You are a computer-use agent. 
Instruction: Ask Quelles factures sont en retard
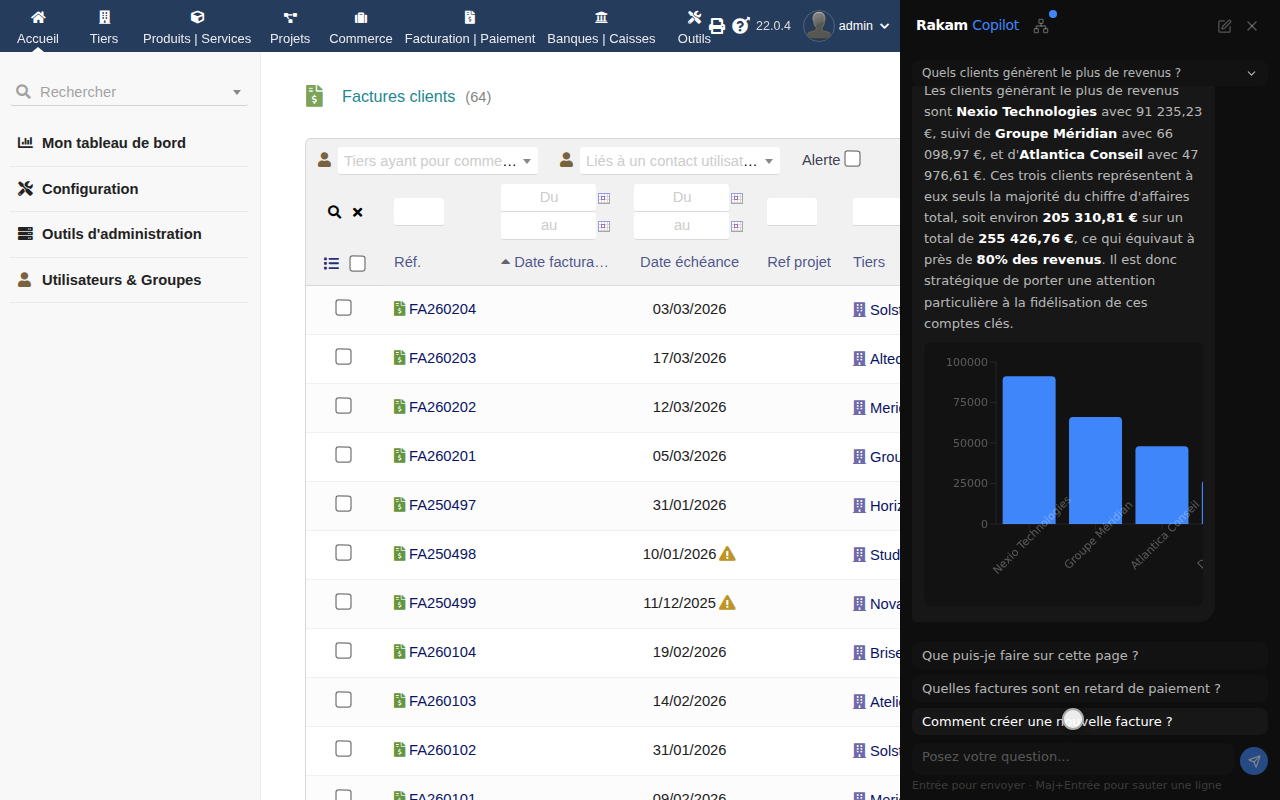click(1090, 689)
